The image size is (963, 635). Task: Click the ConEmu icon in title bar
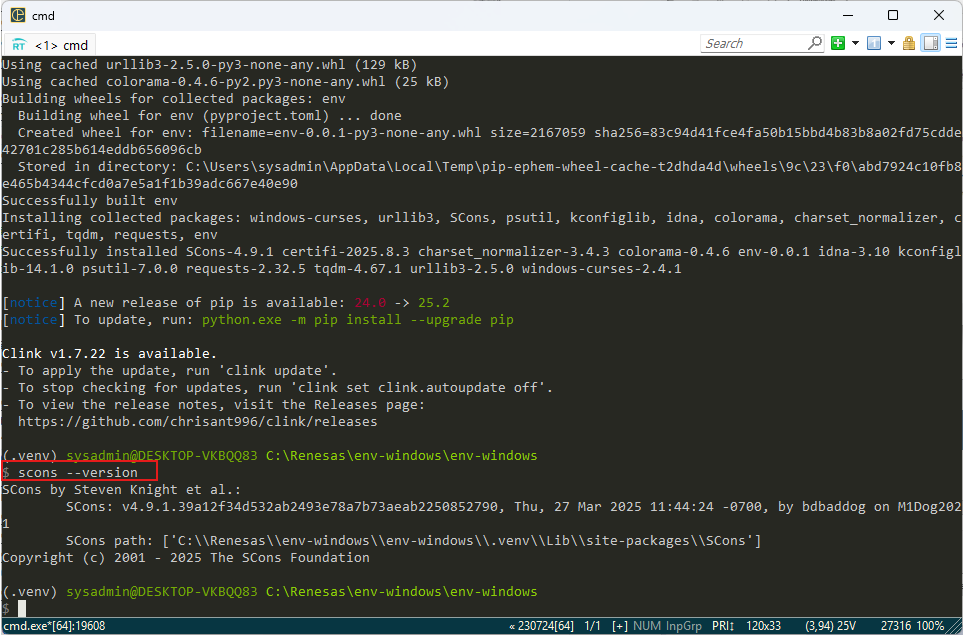tap(18, 15)
